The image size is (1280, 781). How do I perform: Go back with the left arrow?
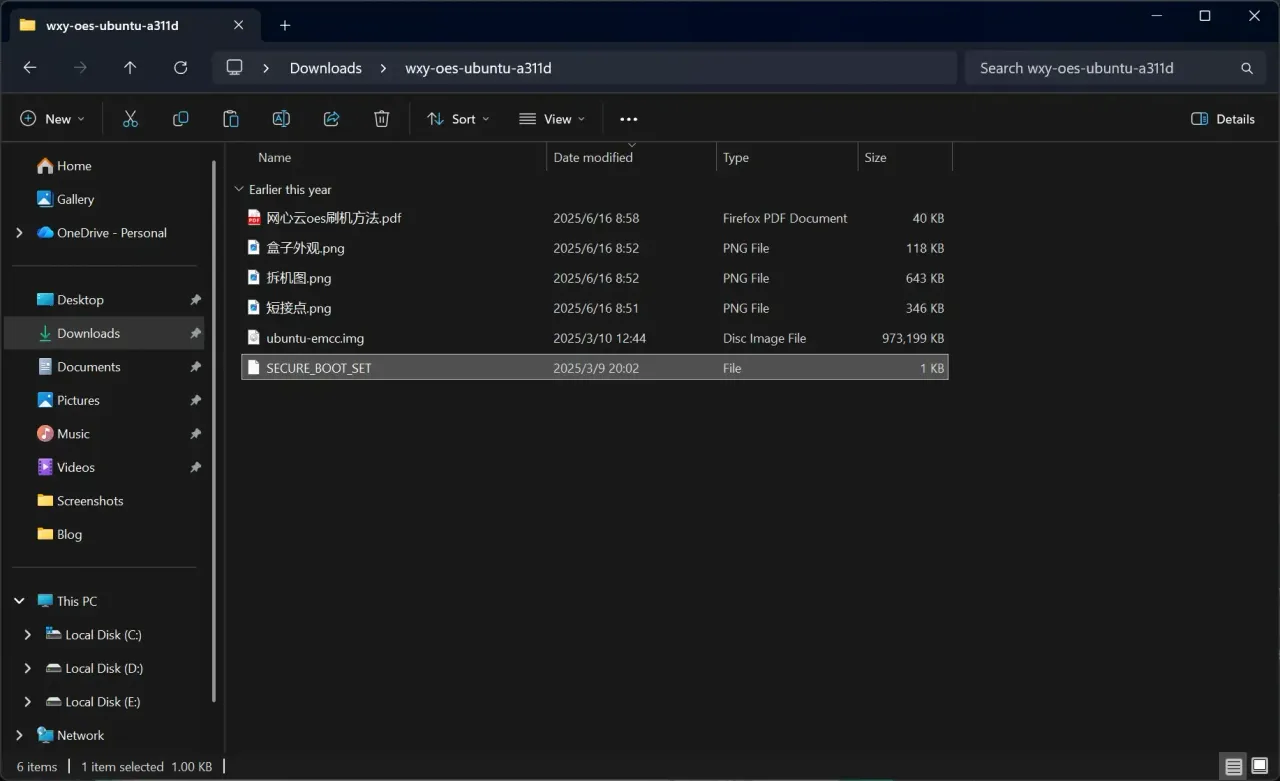(30, 68)
